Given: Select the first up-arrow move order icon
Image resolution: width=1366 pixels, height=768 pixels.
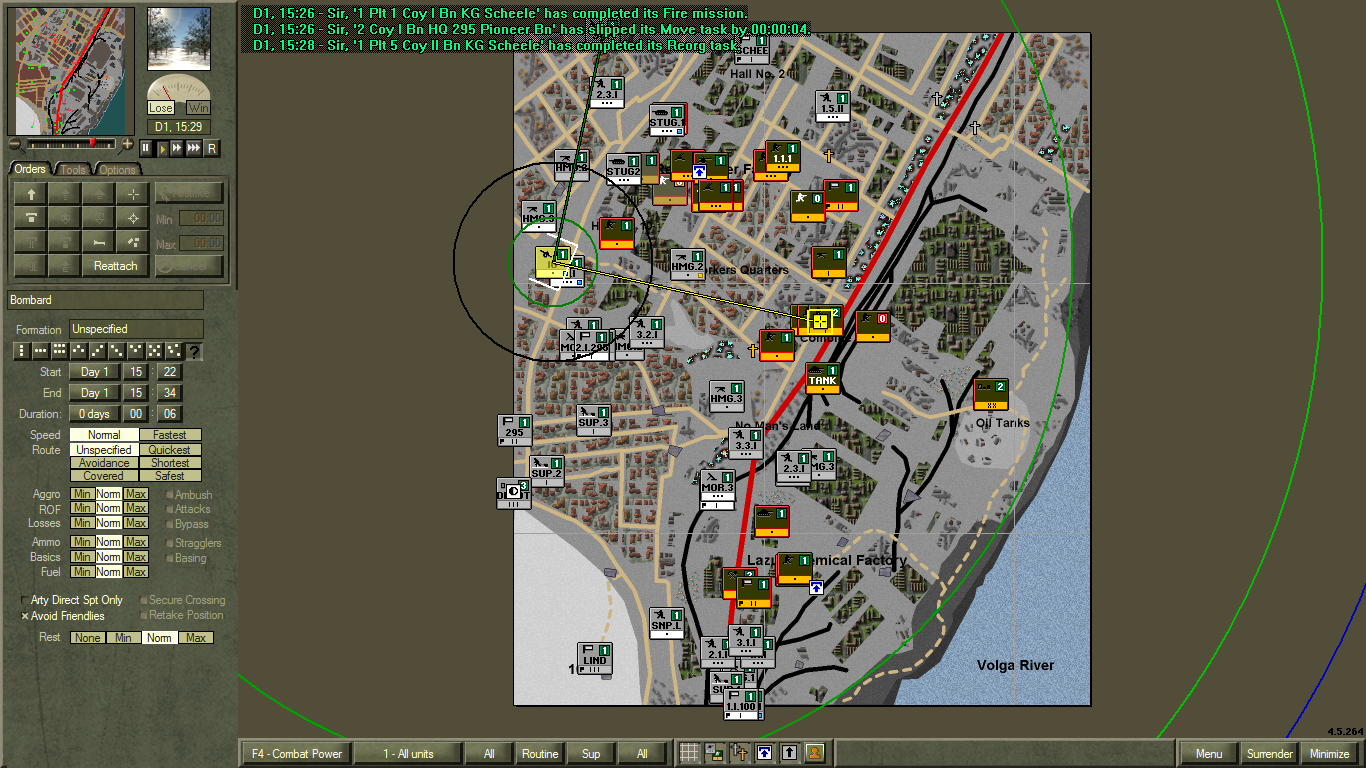Looking at the screenshot, I should (31, 194).
